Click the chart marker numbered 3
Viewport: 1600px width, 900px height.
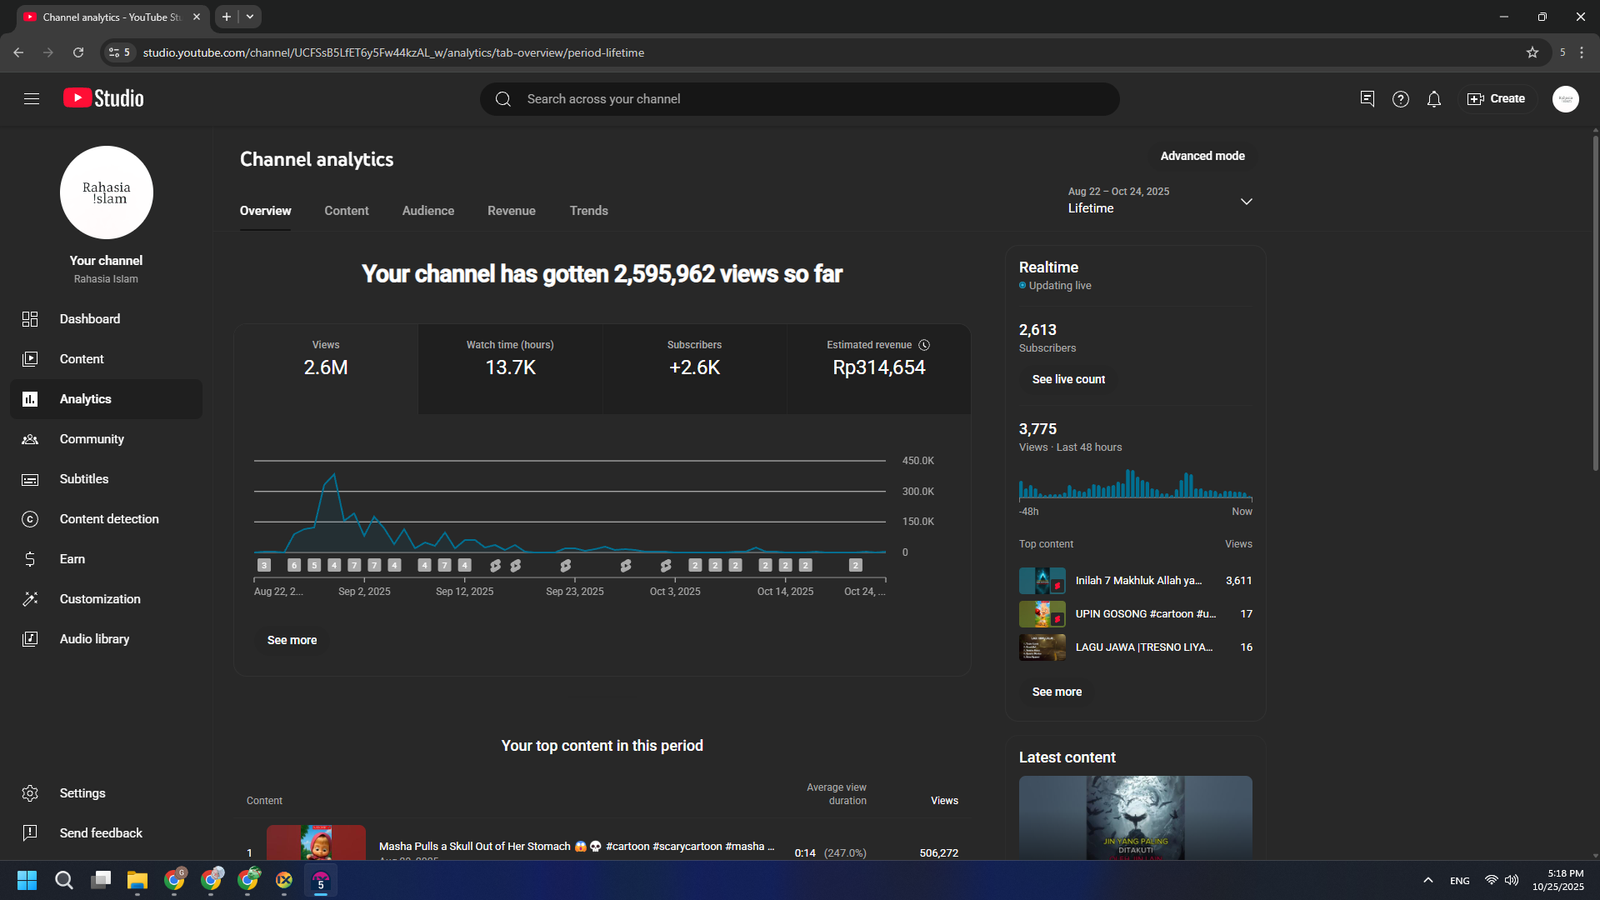click(264, 565)
